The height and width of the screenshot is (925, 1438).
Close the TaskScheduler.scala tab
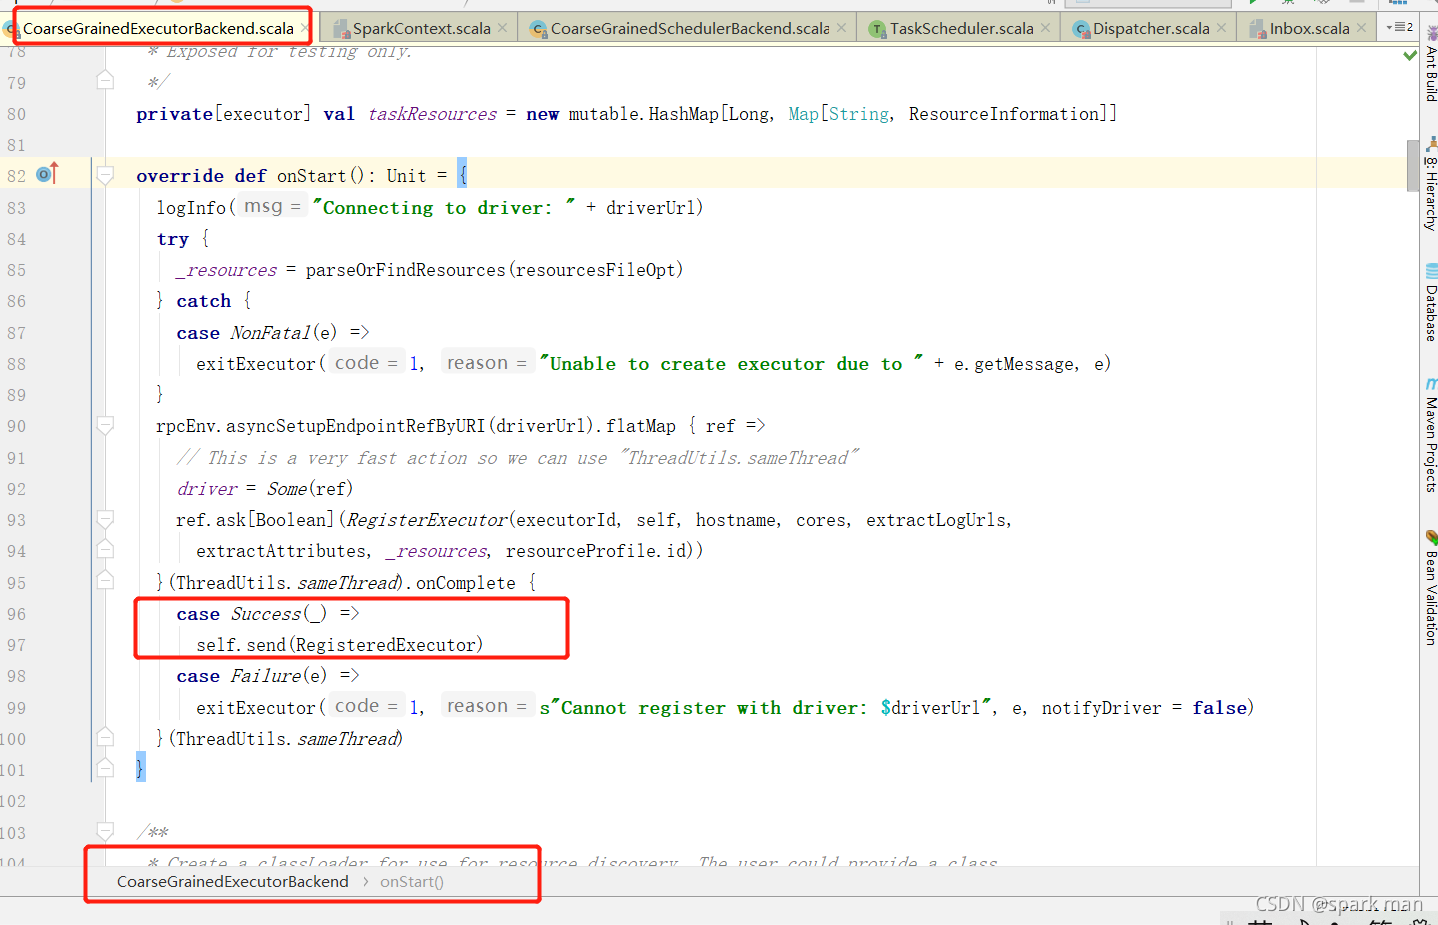[x=1045, y=28]
